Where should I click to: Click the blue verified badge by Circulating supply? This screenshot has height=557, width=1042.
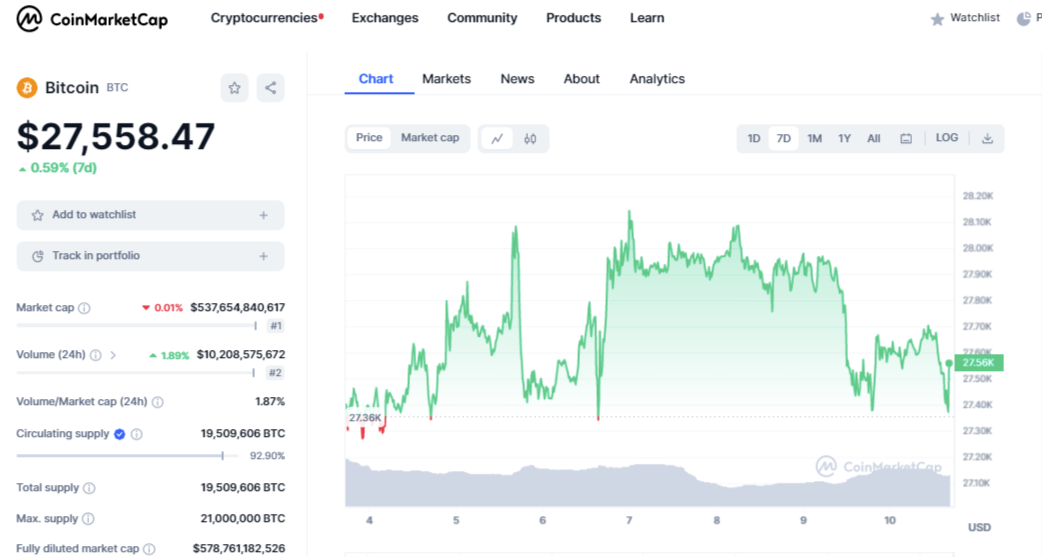120,434
